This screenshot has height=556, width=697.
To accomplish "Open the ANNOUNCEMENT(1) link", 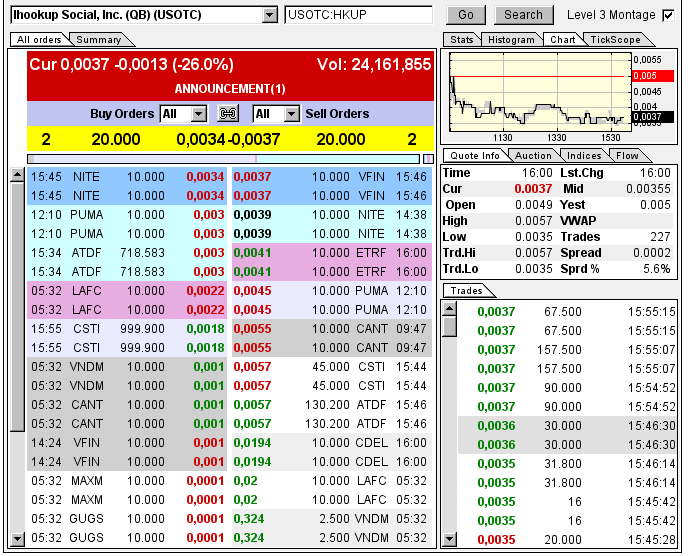I will click(x=231, y=89).
